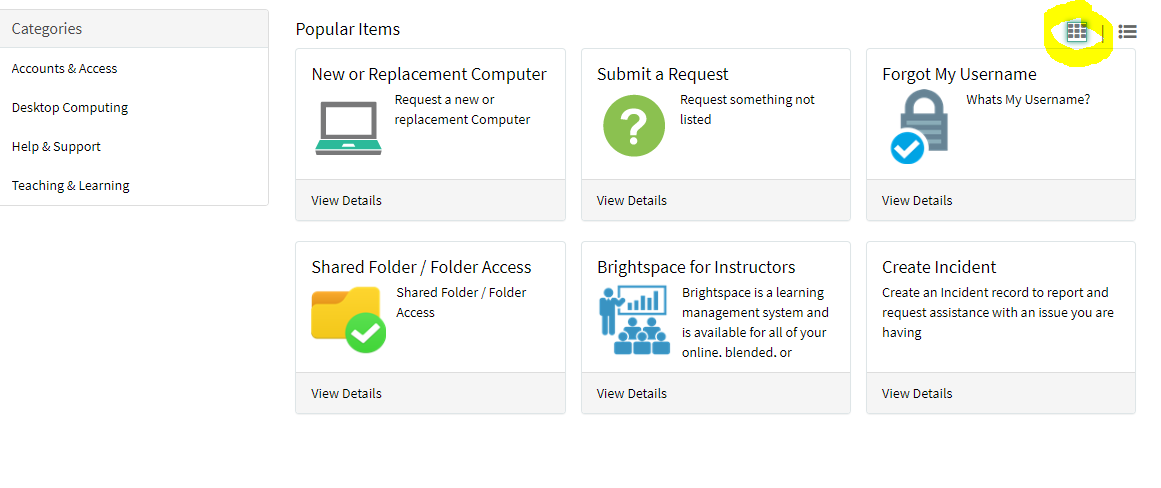This screenshot has width=1161, height=488.
Task: View Details for Brightspace for Instructors
Action: coord(632,393)
